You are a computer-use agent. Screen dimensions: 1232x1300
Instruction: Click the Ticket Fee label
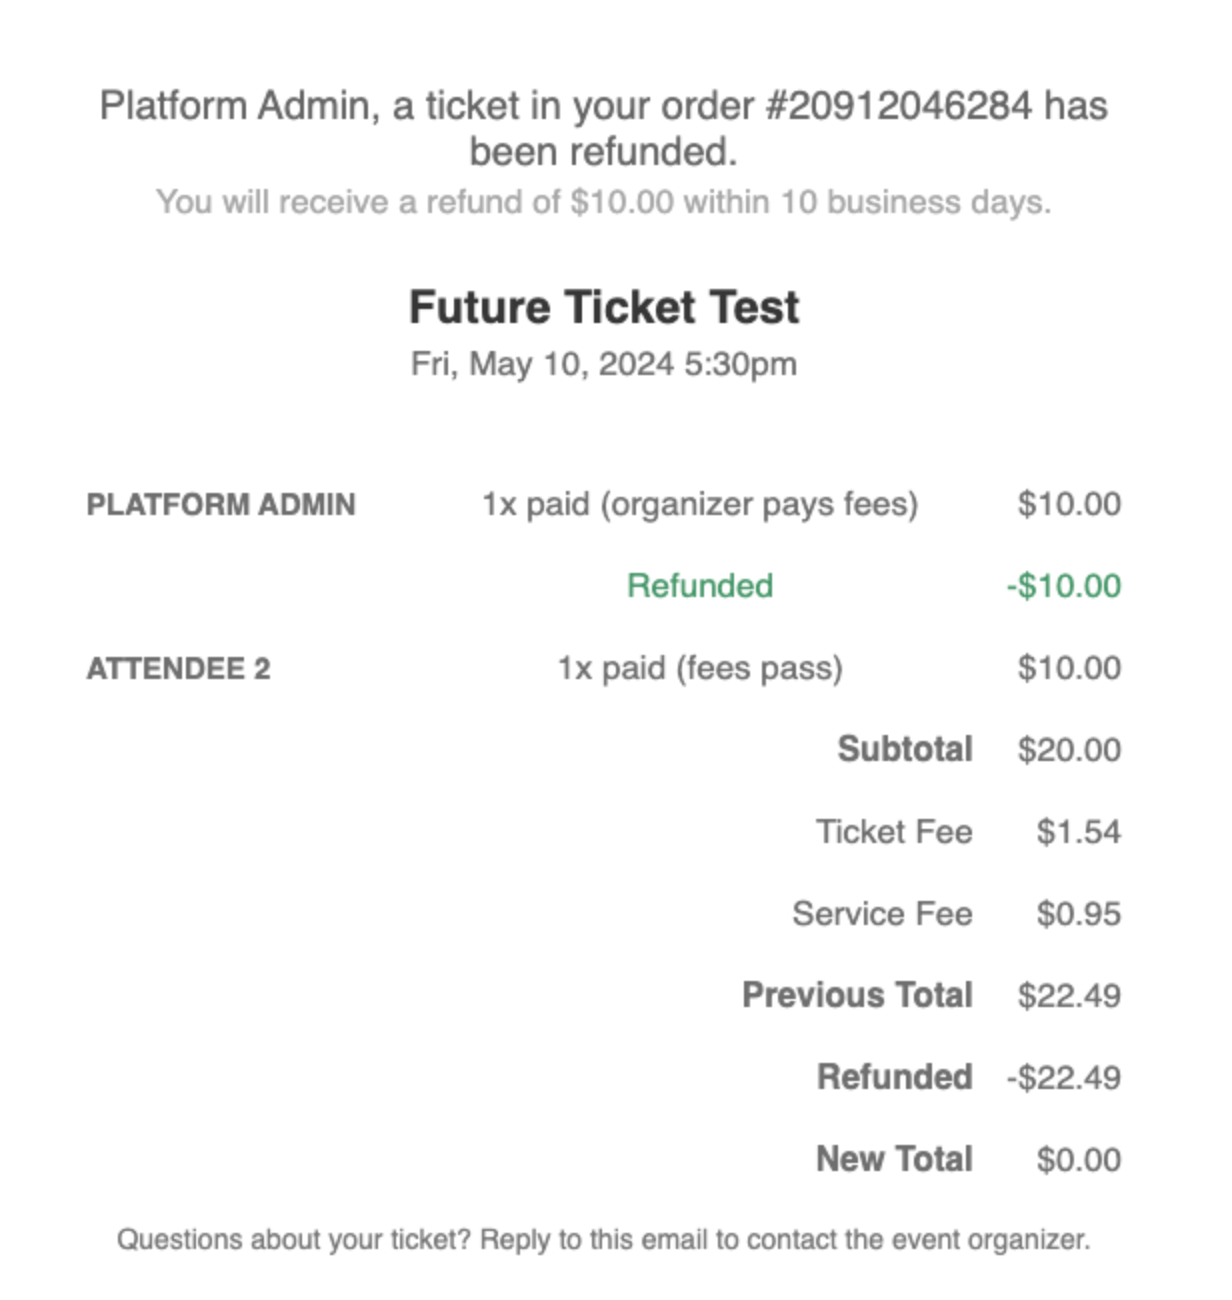(893, 832)
